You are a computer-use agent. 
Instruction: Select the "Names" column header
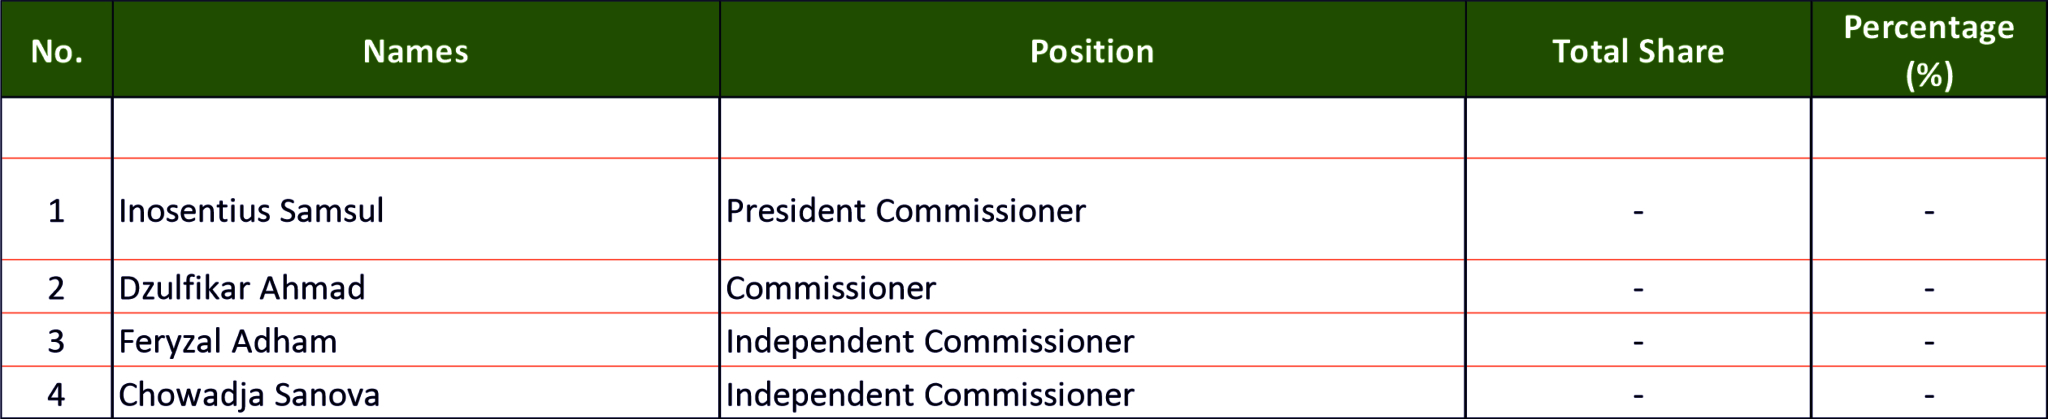pos(415,51)
